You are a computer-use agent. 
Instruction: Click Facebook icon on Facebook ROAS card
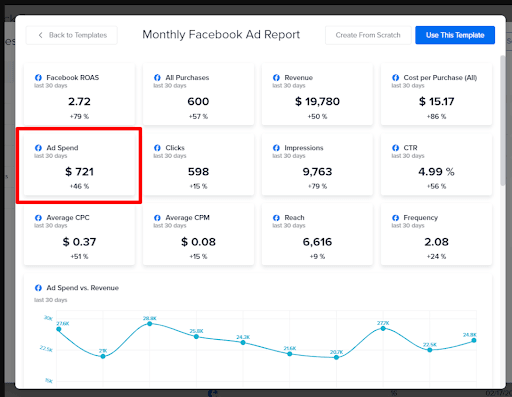tap(38, 78)
